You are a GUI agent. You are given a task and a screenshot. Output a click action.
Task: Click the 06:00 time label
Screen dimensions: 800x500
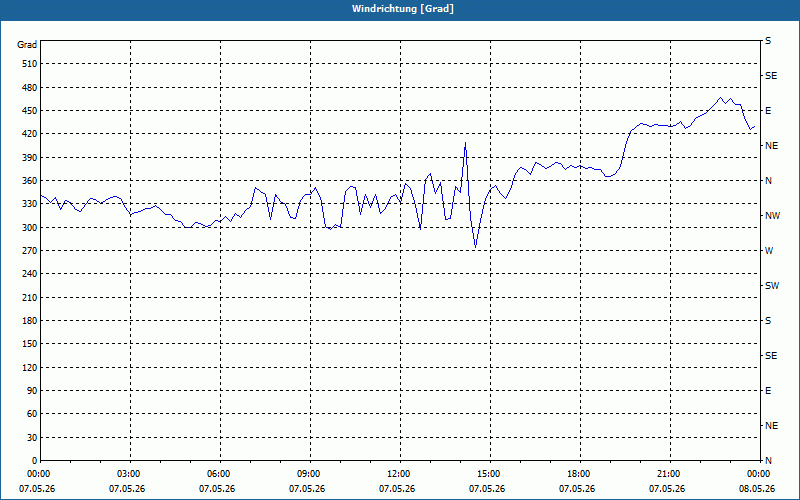coord(220,474)
